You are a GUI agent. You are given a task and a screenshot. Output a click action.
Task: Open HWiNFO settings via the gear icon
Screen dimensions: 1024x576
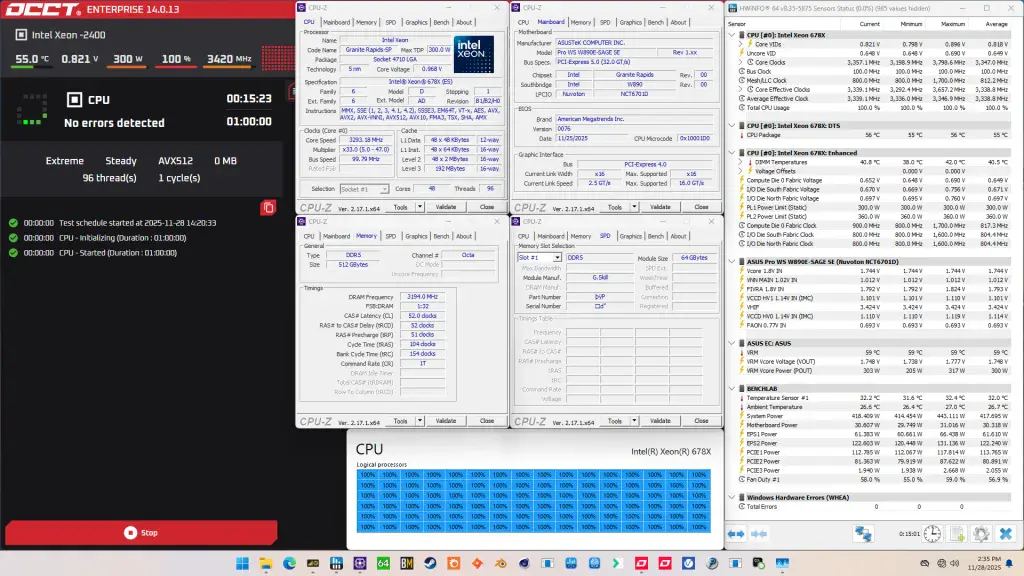tap(980, 533)
